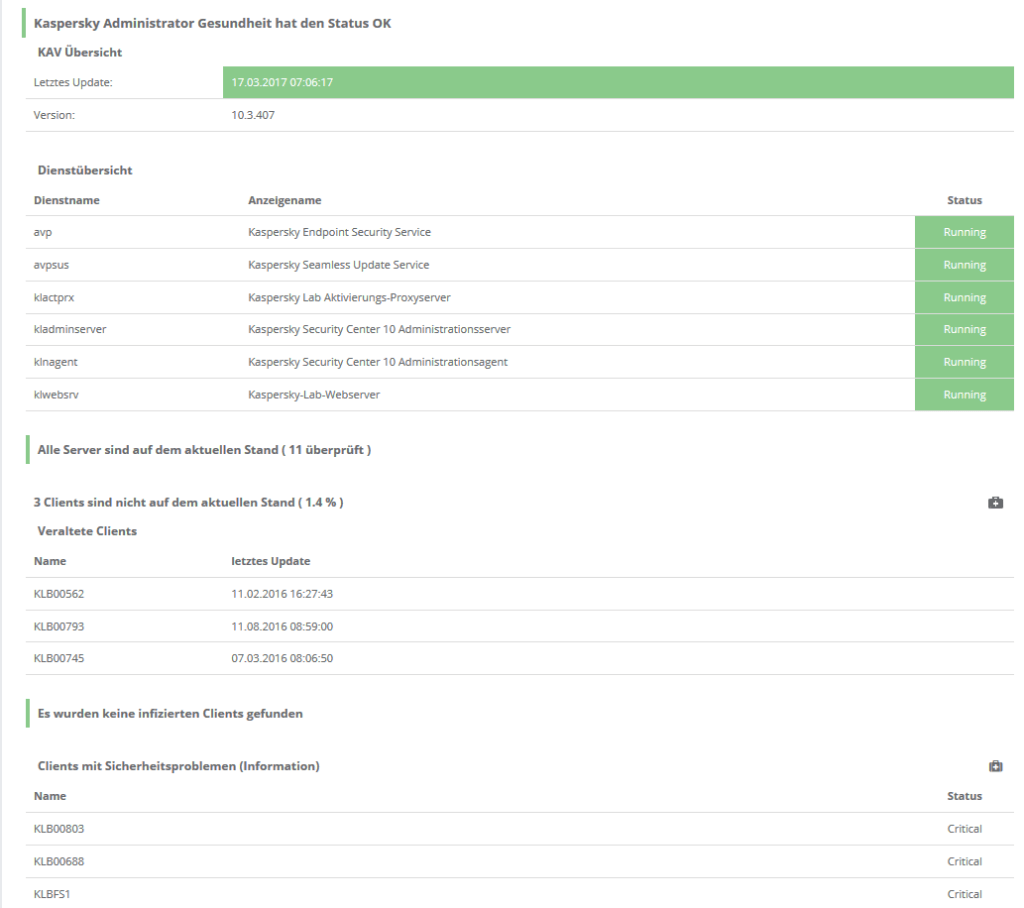The height and width of the screenshot is (908, 1024).
Task: Click the Status header in Dienstübersicht table
Action: coord(964,201)
